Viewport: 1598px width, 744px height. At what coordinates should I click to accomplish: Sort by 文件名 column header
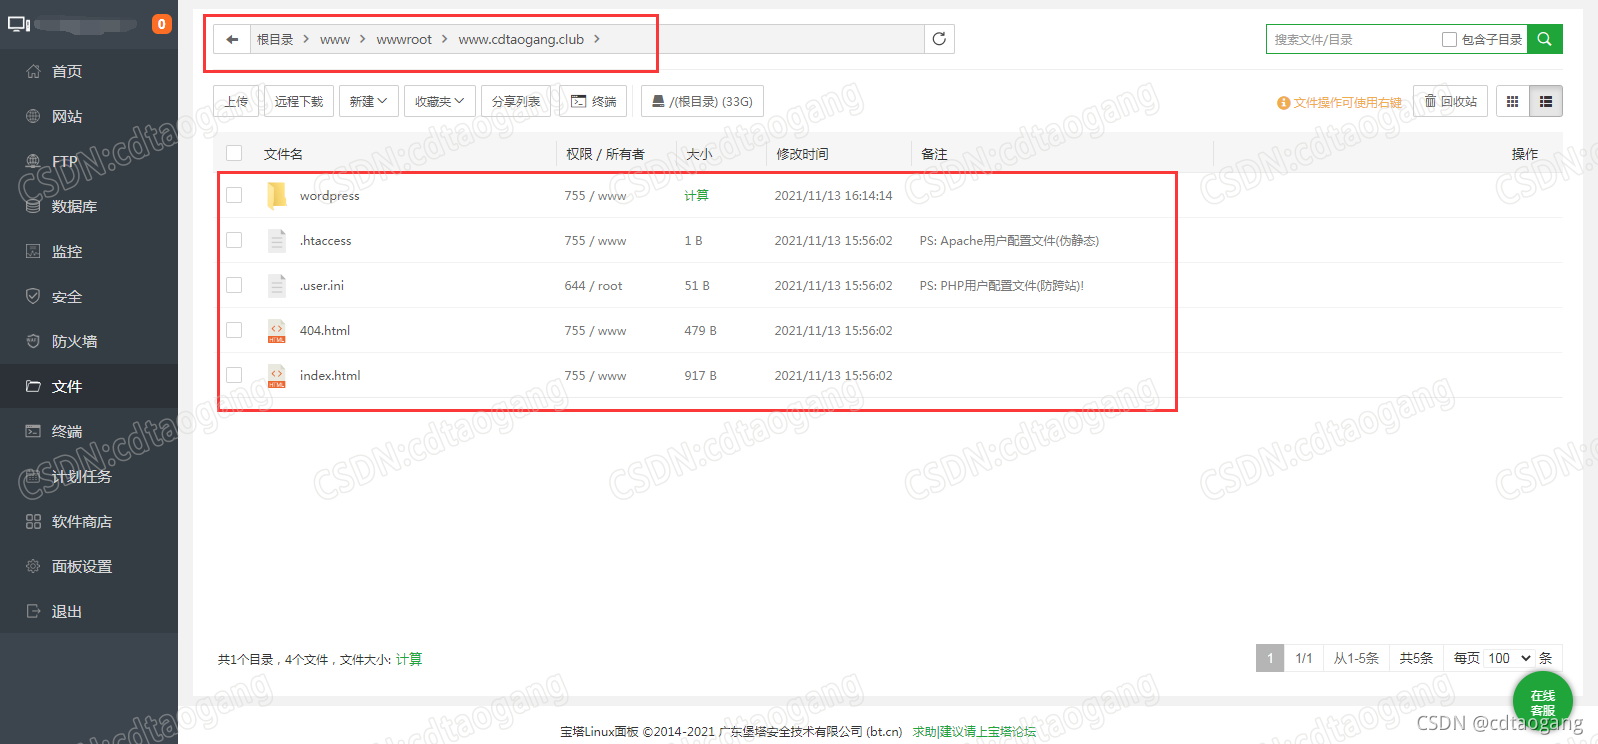coord(283,154)
